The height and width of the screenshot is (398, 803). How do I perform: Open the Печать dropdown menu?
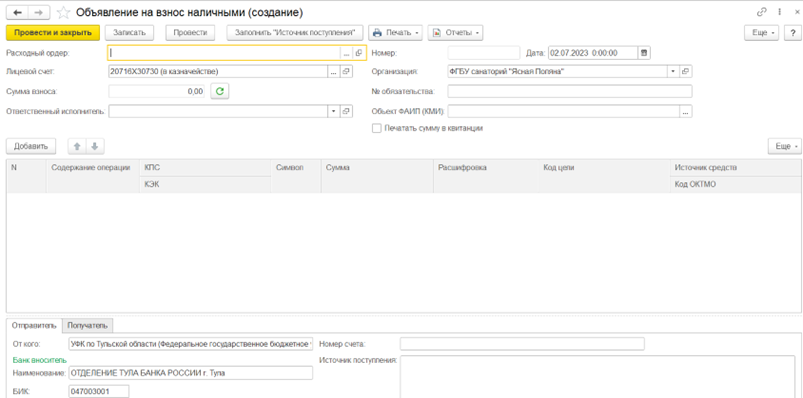[x=395, y=32]
